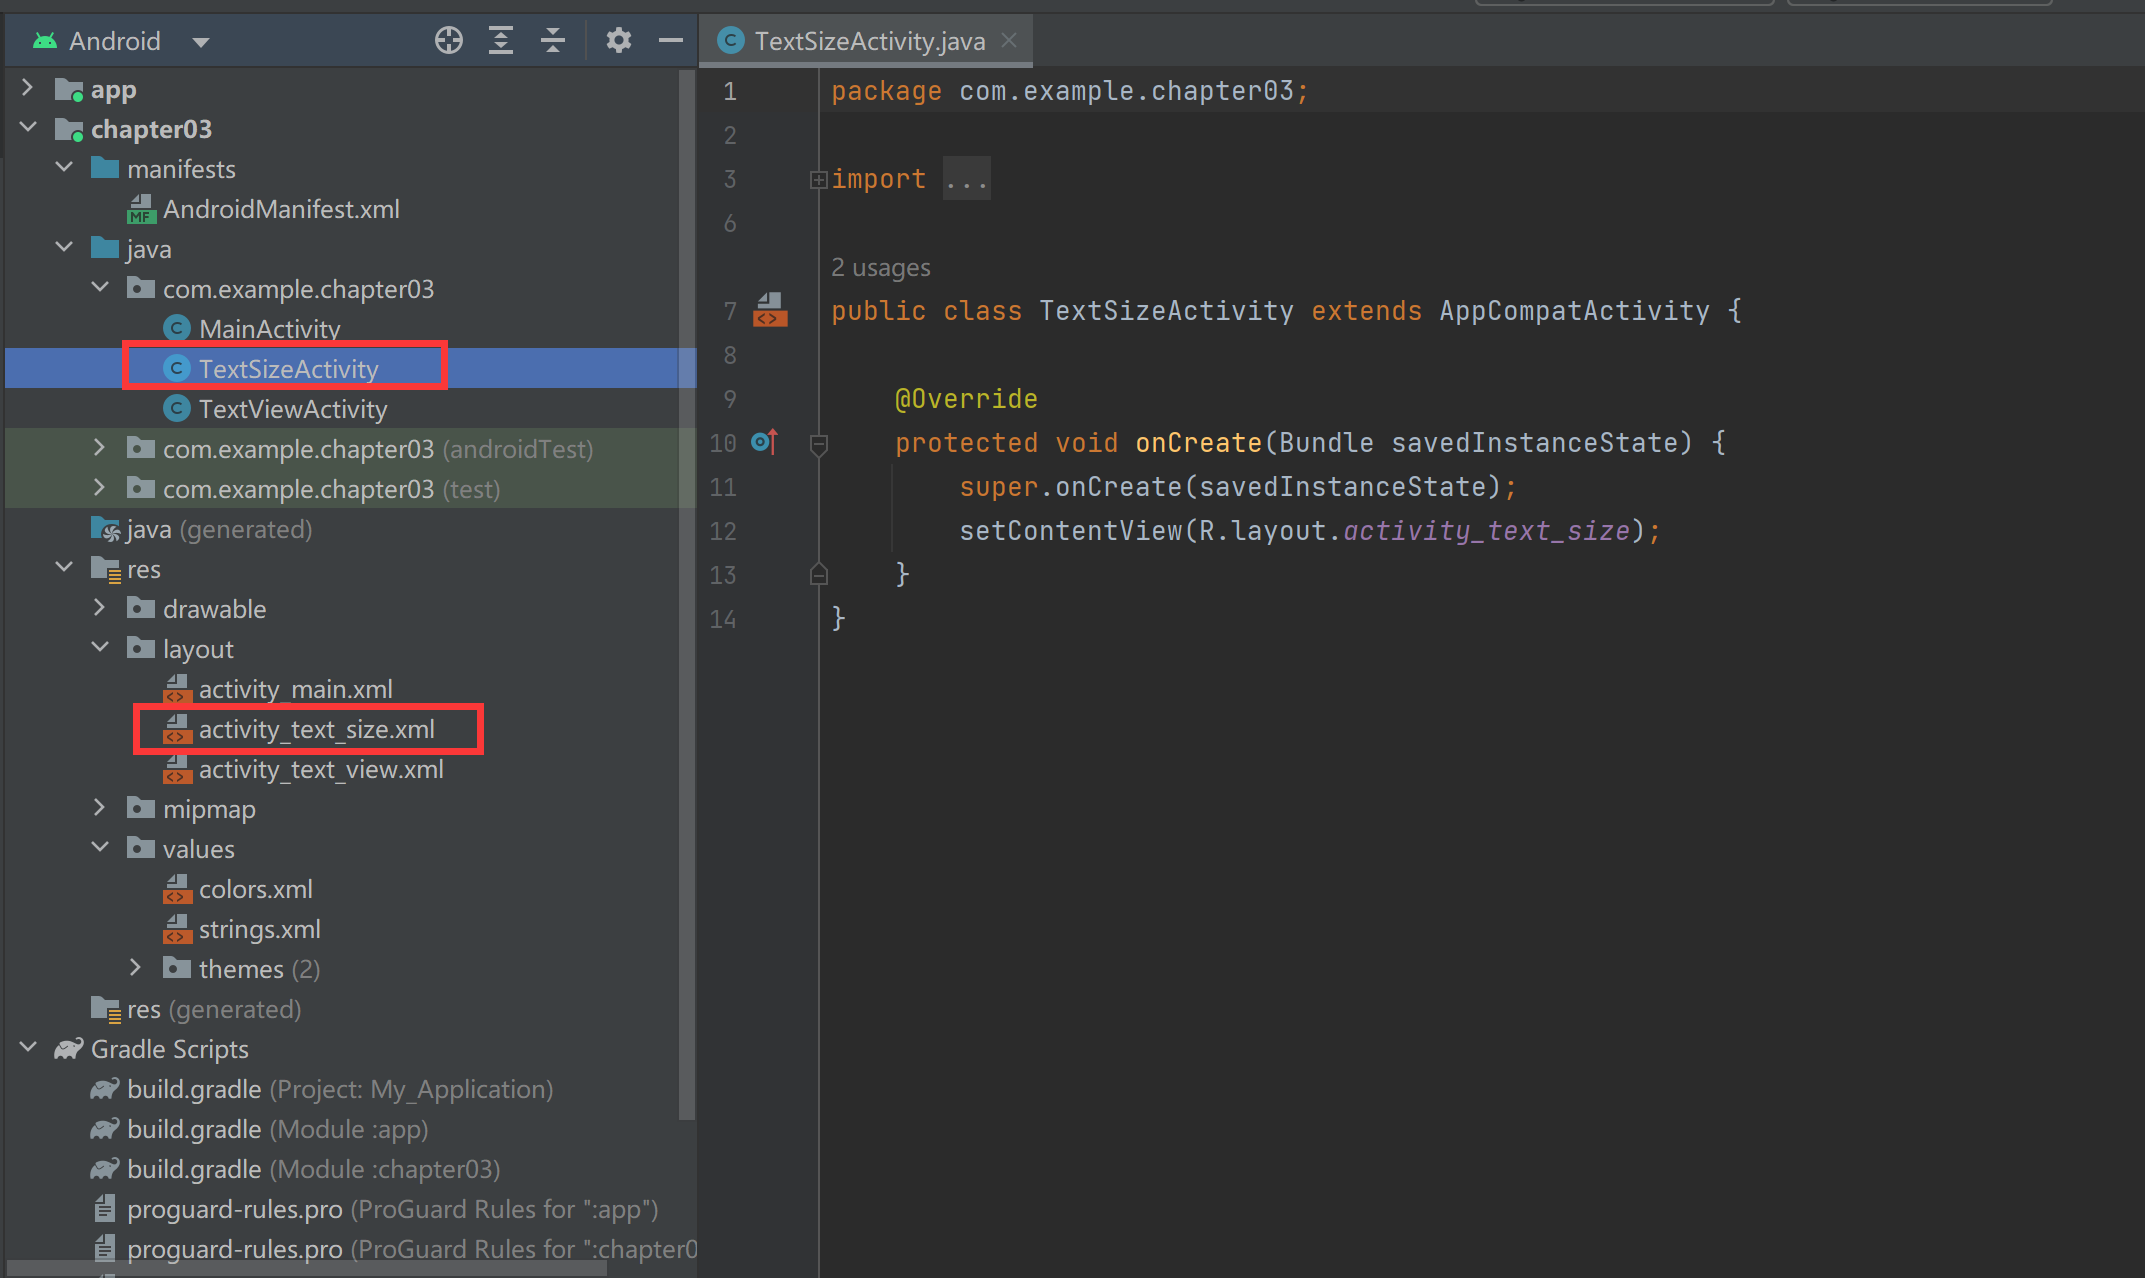This screenshot has height=1278, width=2145.
Task: Click the related XML file gutter icon on line 7
Action: tap(770, 310)
